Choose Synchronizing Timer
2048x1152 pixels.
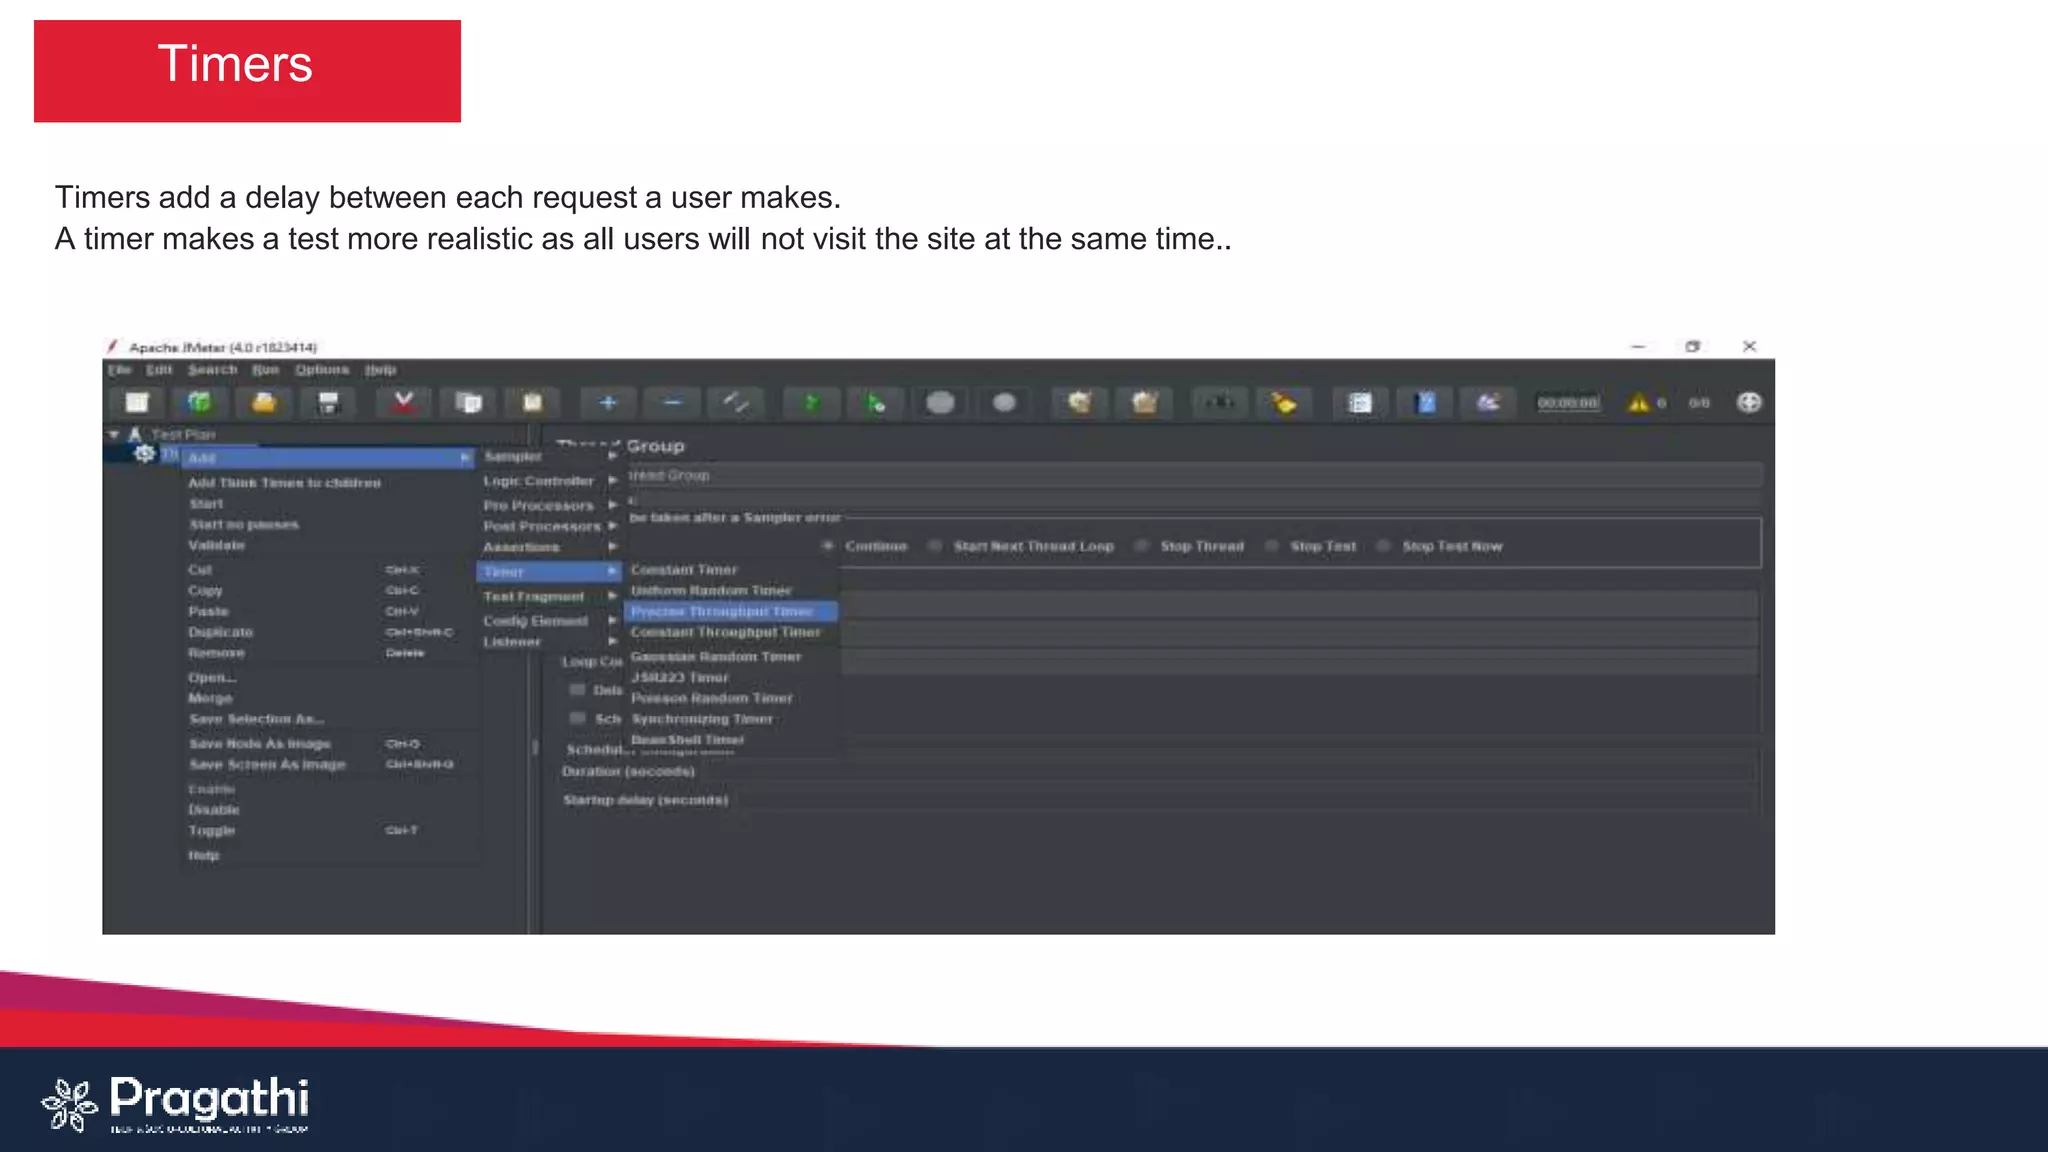(732, 719)
